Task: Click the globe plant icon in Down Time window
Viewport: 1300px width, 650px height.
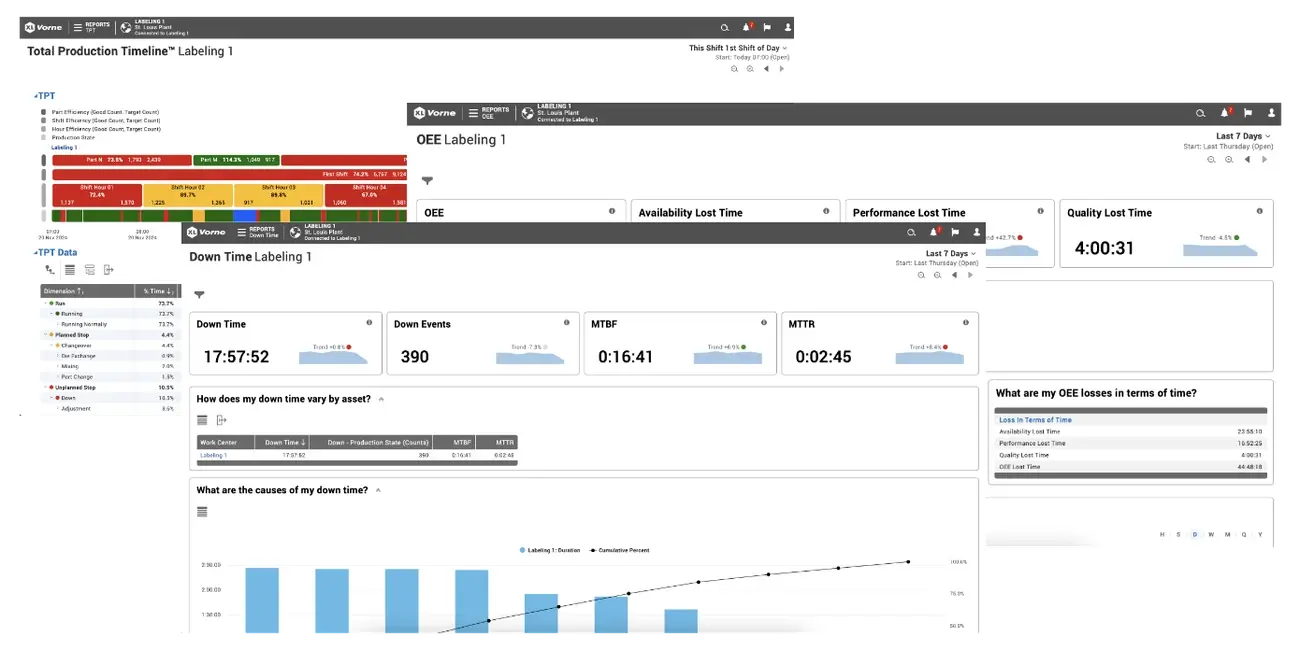Action: (x=295, y=232)
